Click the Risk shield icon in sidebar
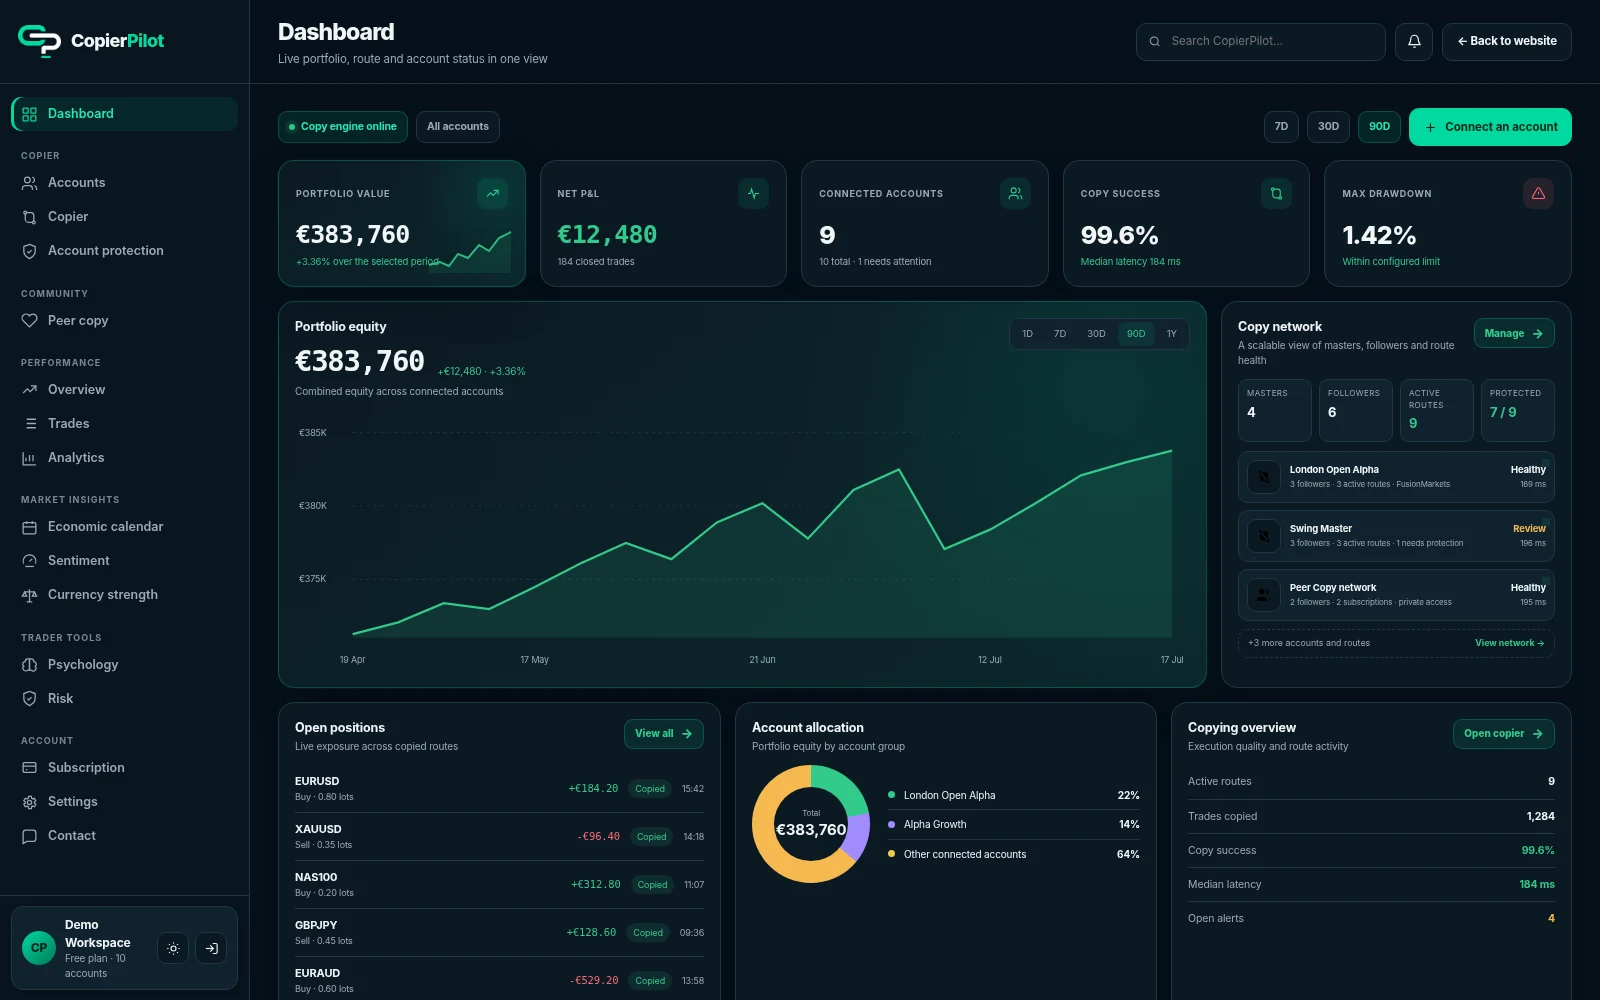This screenshot has height=1000, width=1600. point(30,699)
